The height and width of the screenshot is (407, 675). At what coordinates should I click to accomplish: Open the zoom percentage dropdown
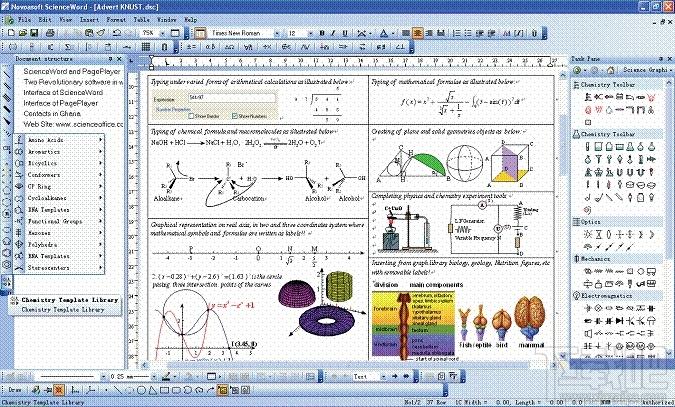point(162,33)
